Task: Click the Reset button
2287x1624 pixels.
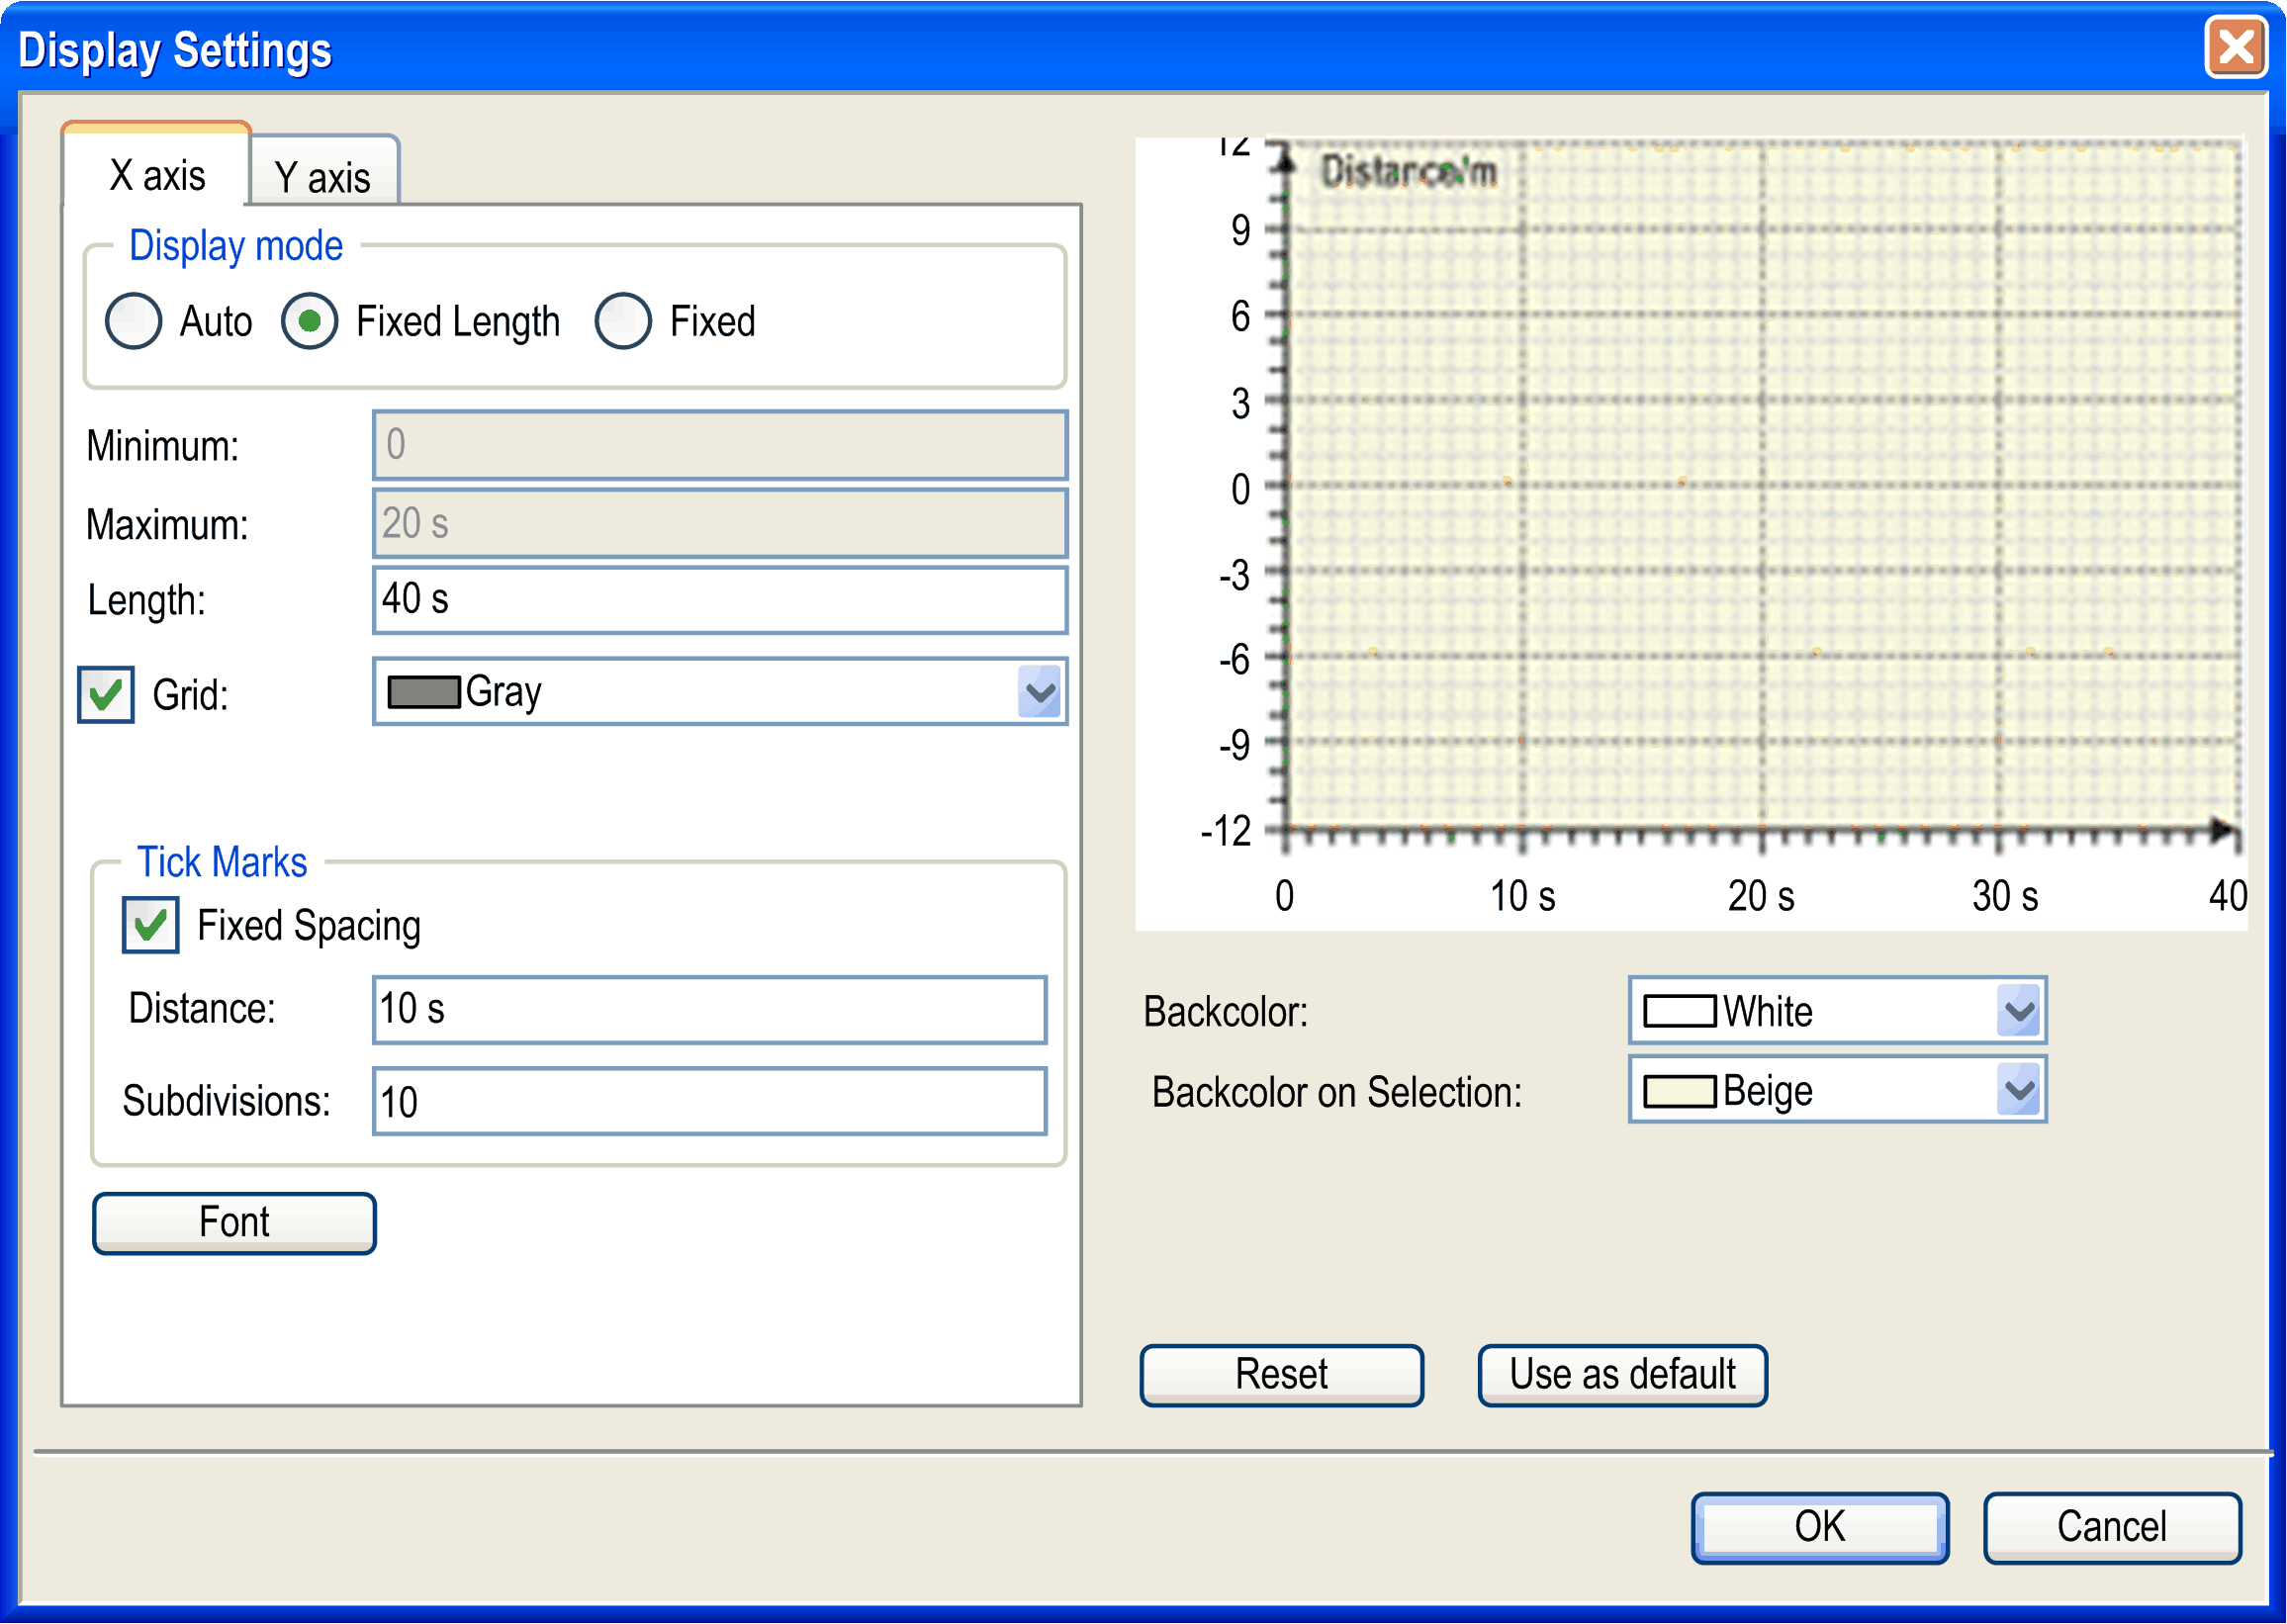Action: coord(1281,1375)
